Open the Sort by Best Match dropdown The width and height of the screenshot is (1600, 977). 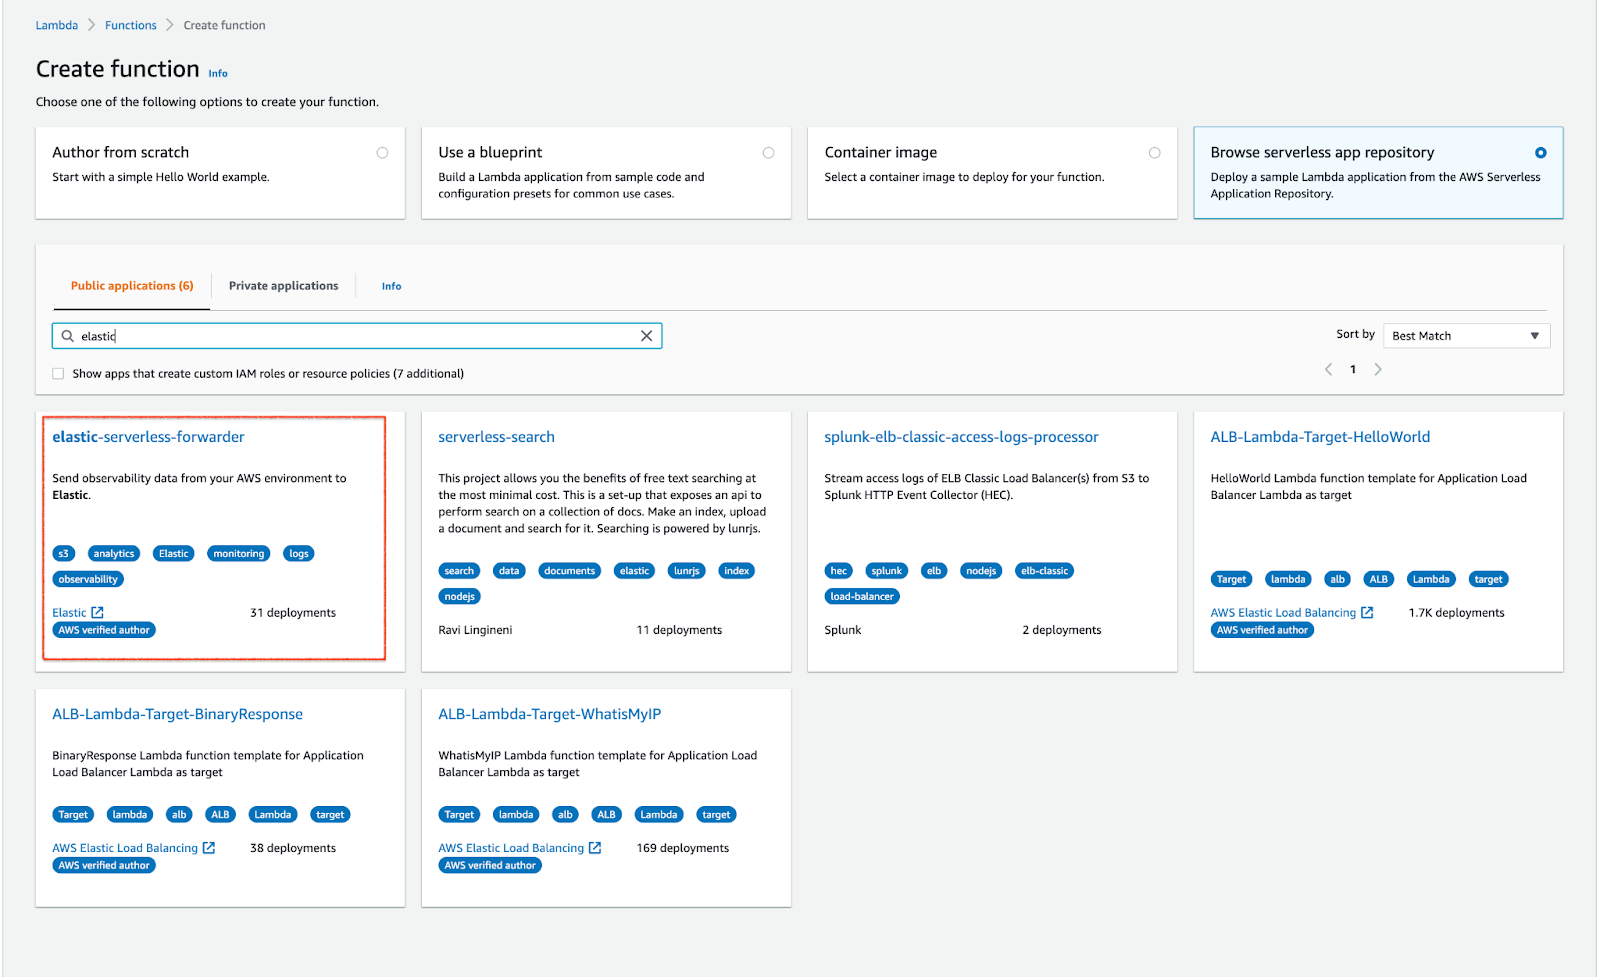1465,335
